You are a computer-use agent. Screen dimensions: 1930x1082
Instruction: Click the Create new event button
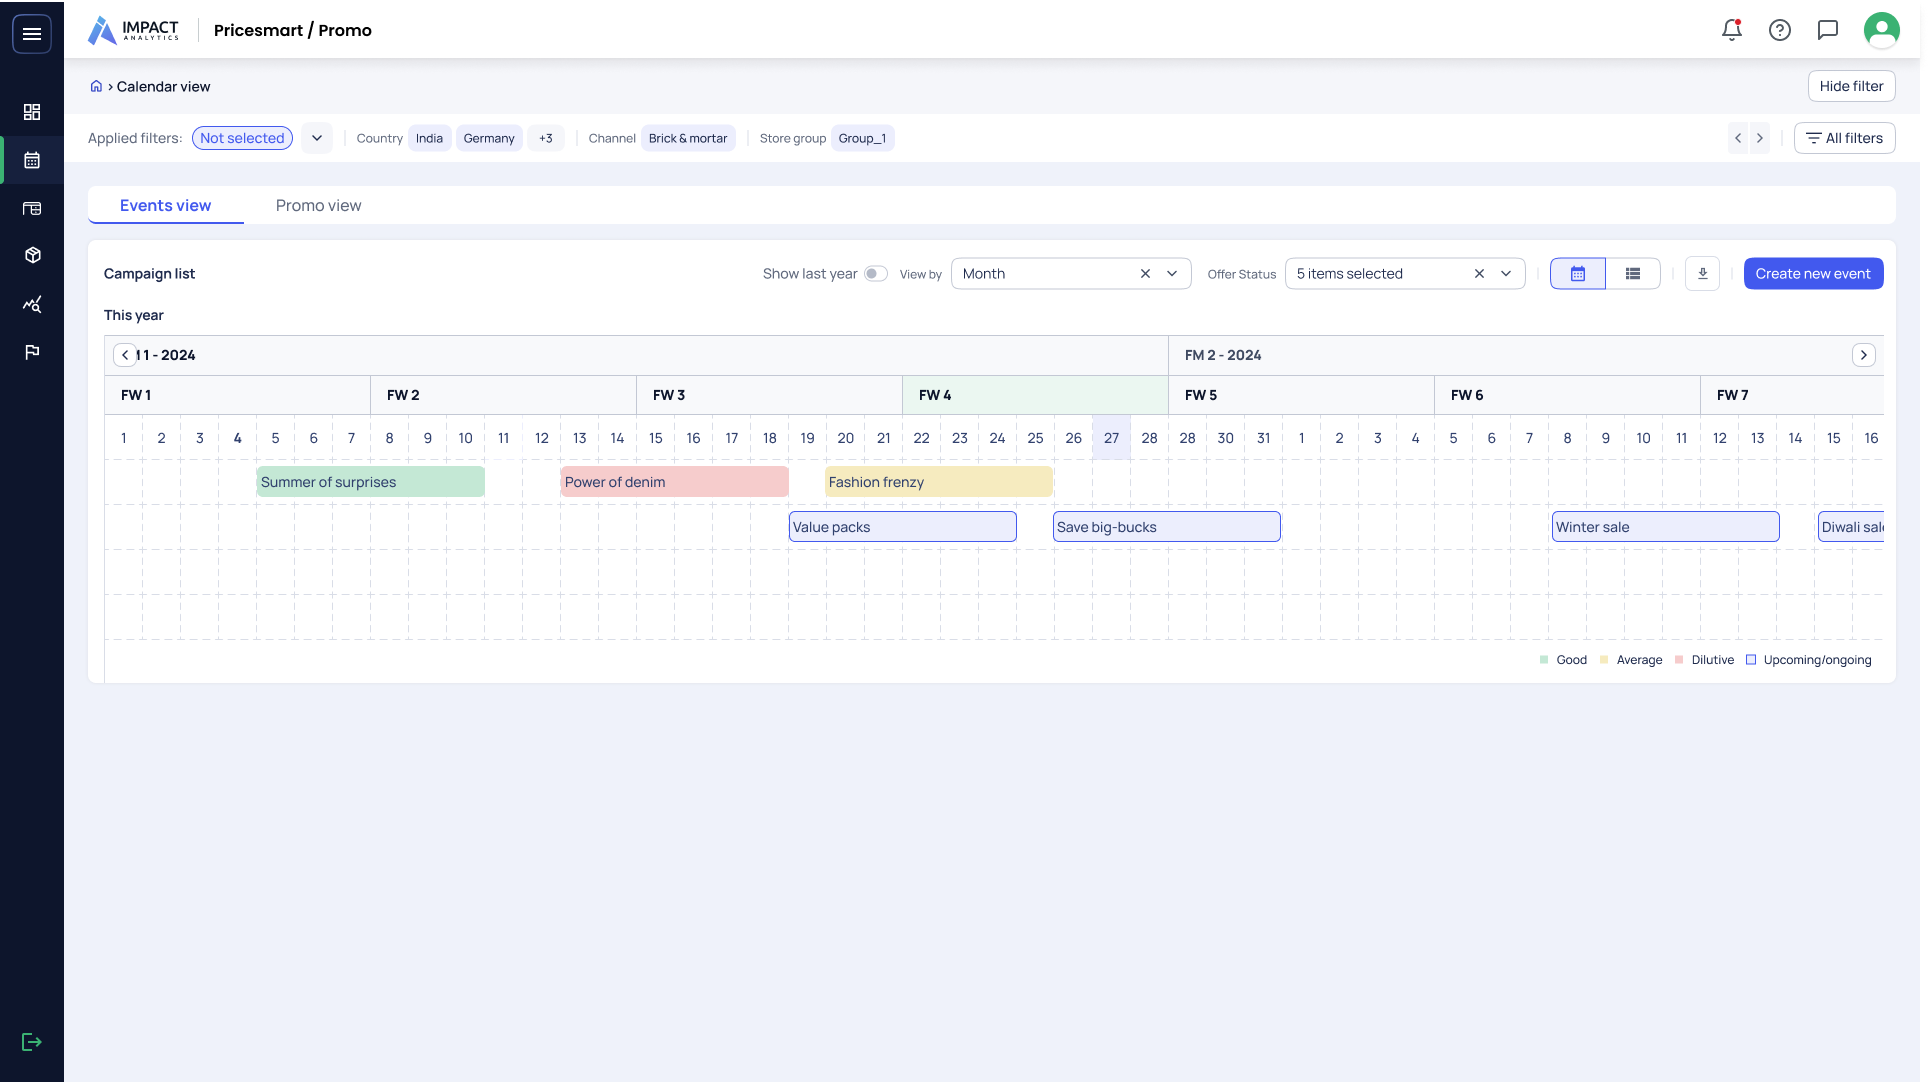click(x=1813, y=273)
